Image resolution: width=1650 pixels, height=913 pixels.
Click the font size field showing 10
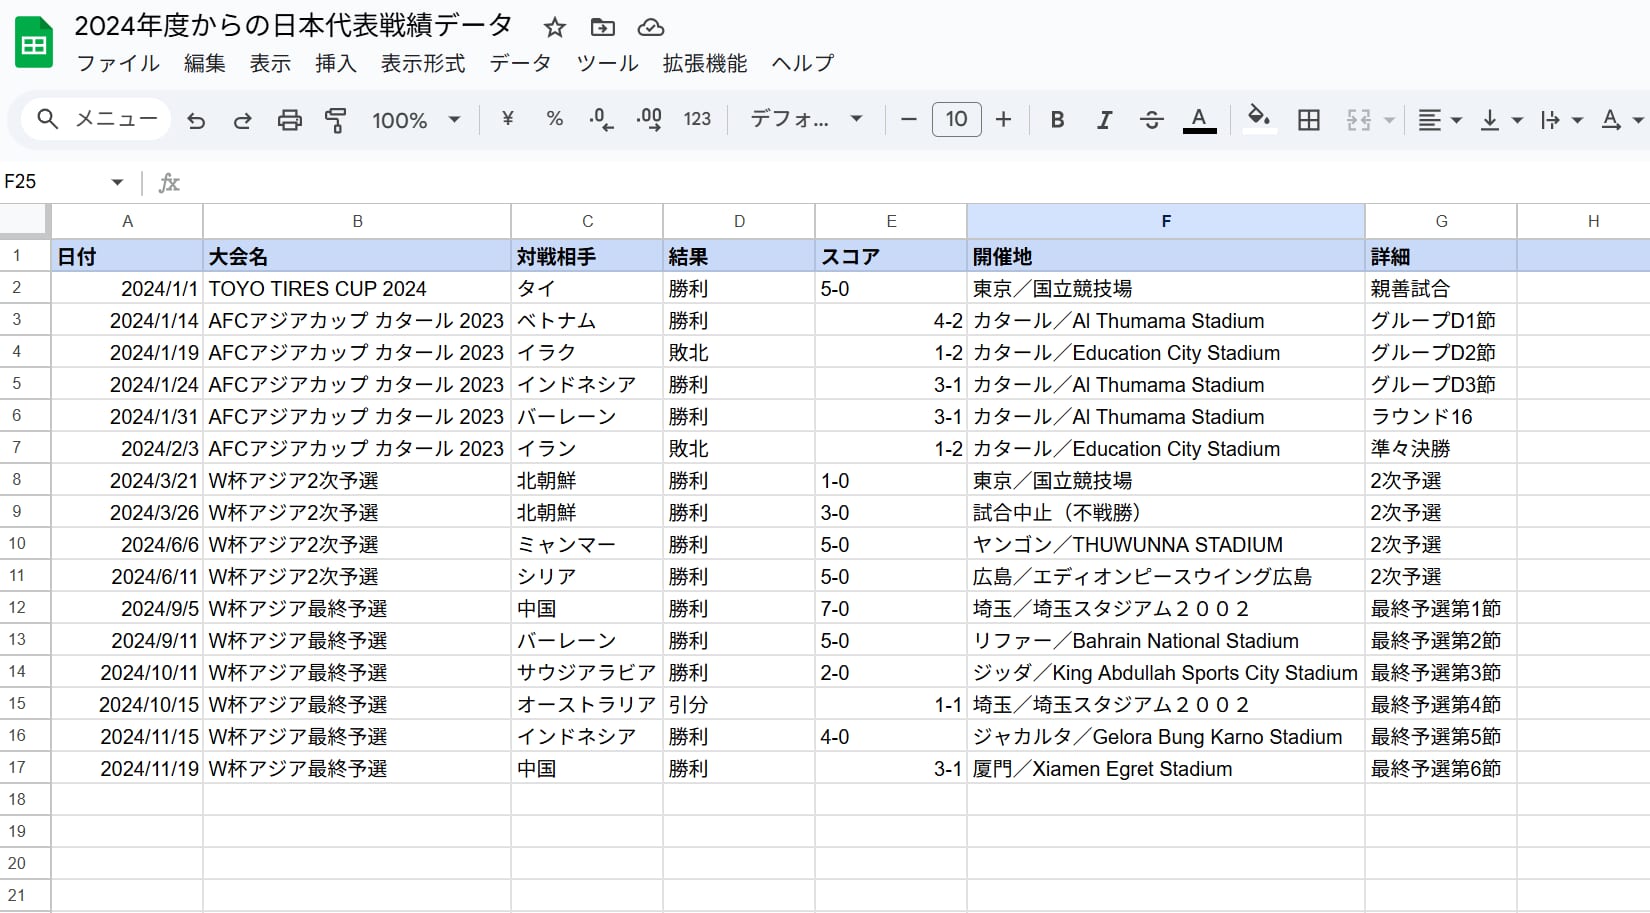(957, 120)
